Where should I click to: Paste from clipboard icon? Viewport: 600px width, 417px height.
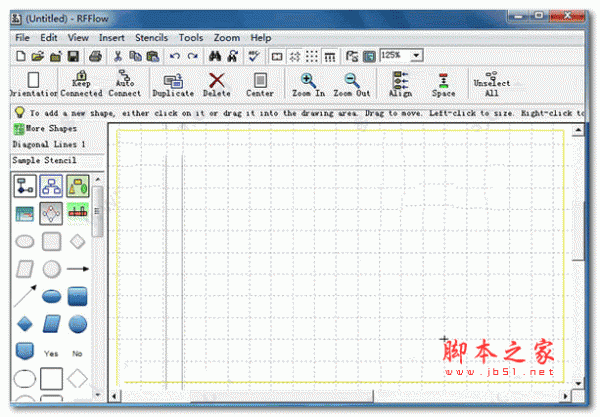(x=153, y=56)
